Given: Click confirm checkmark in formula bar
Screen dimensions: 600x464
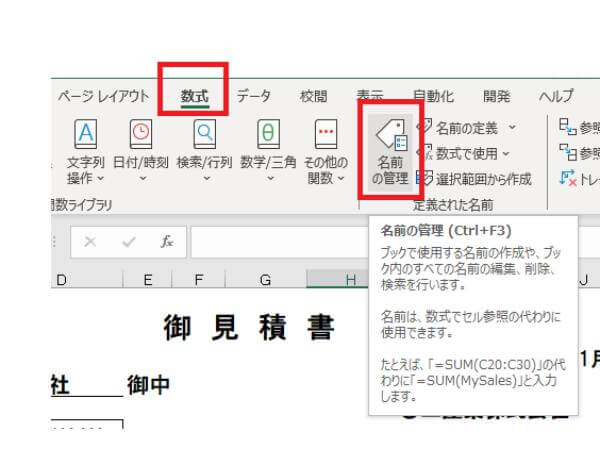Looking at the screenshot, I should point(129,242).
